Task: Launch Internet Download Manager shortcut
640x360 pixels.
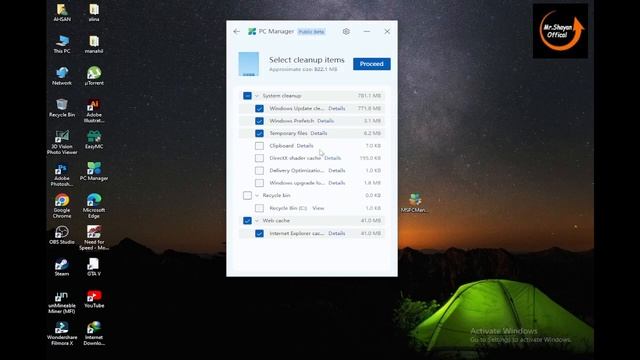Action: pos(94,333)
